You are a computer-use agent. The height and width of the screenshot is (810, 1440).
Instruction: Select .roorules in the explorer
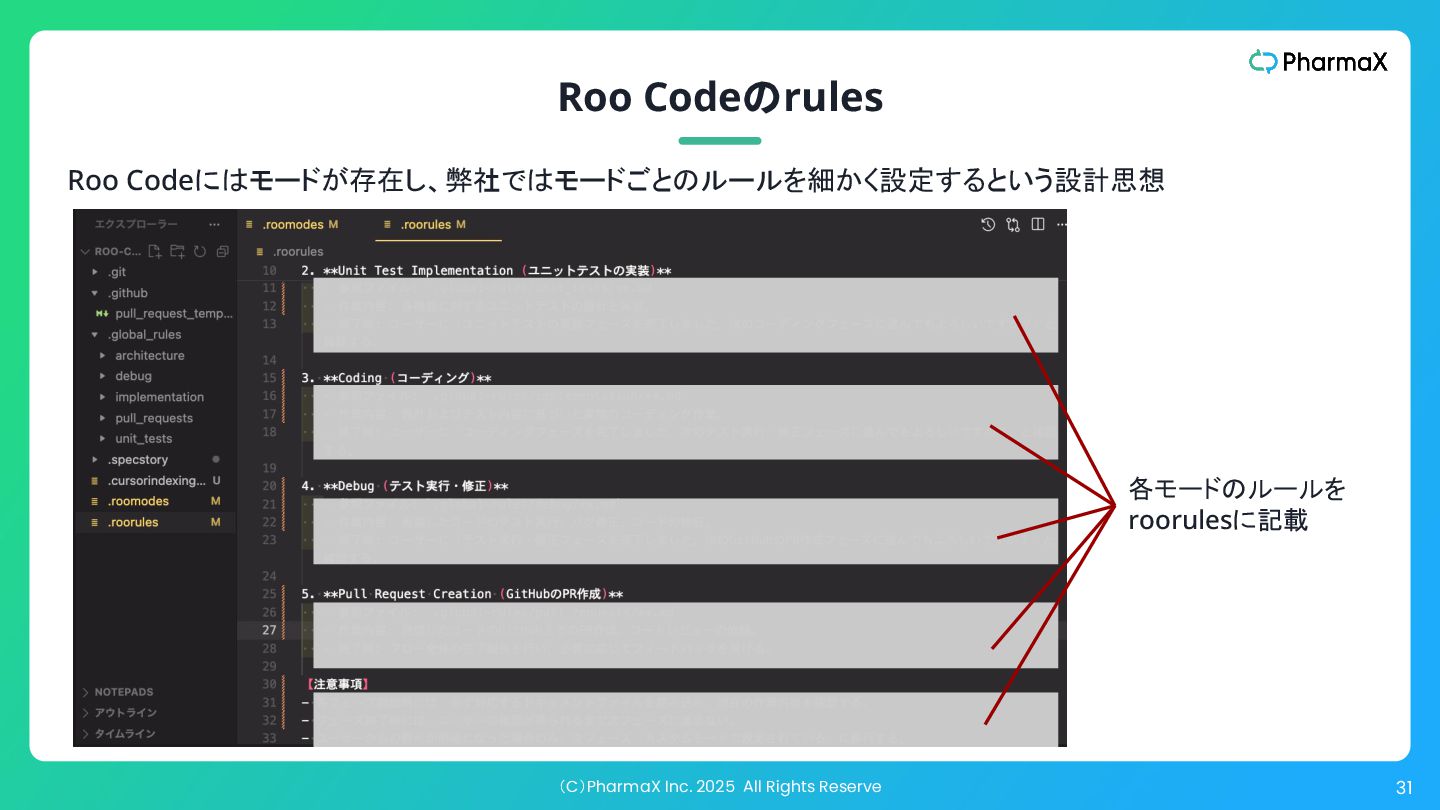point(133,523)
